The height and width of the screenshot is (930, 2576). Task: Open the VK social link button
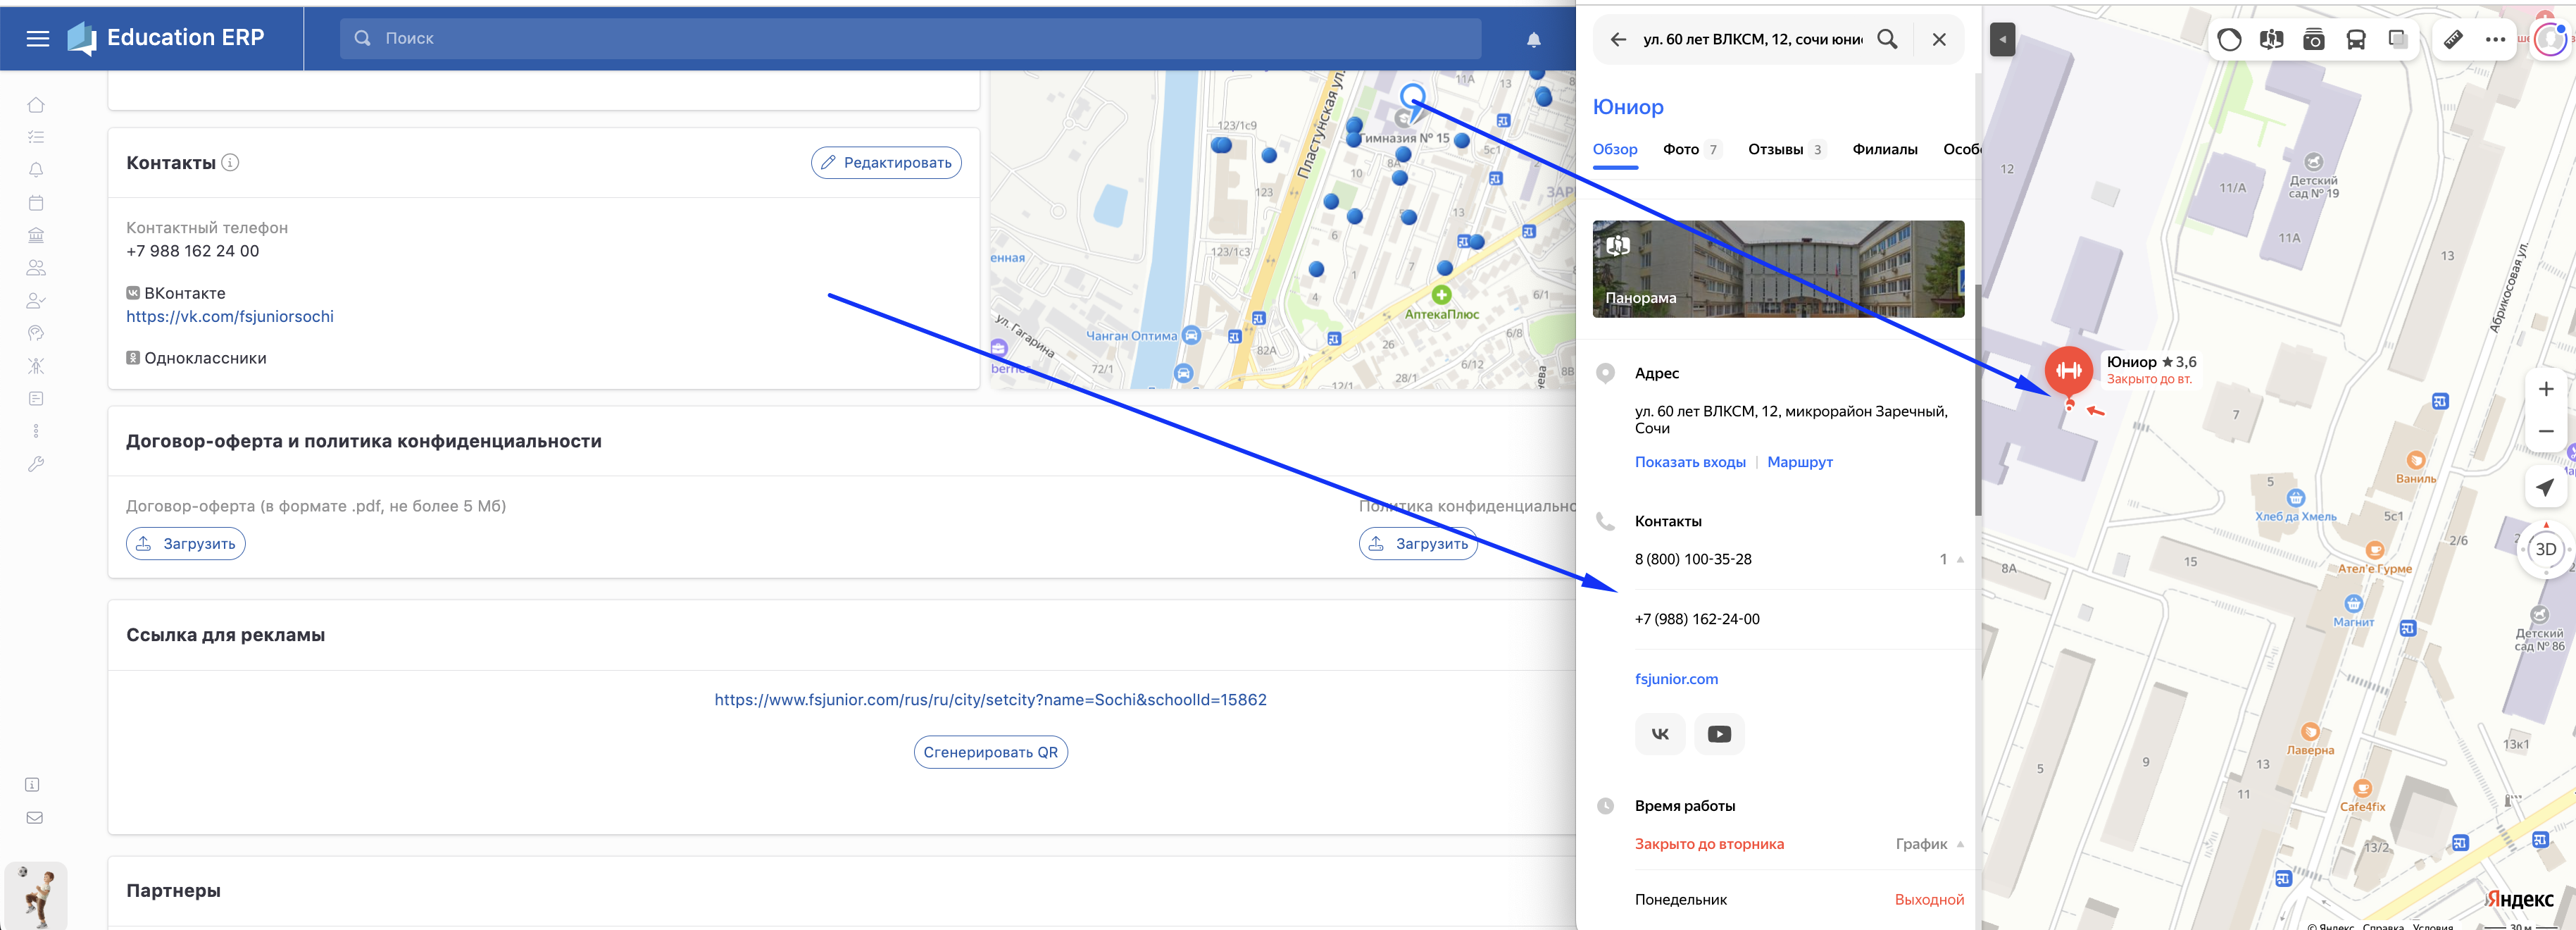pos(1660,734)
